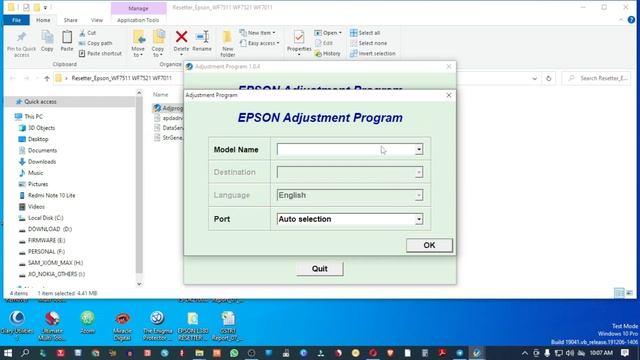Open the New item dropdown
This screenshot has height=360, width=640.
coord(258,33)
